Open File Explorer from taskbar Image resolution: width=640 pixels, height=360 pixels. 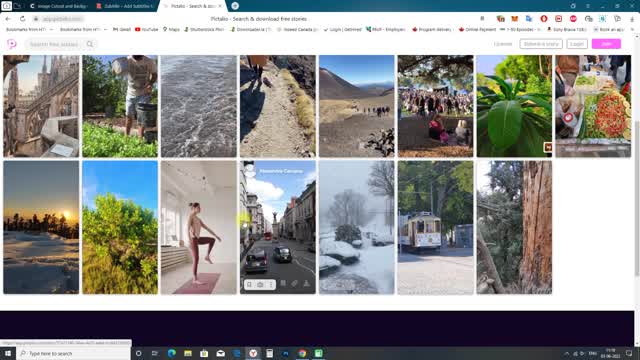[x=188, y=353]
